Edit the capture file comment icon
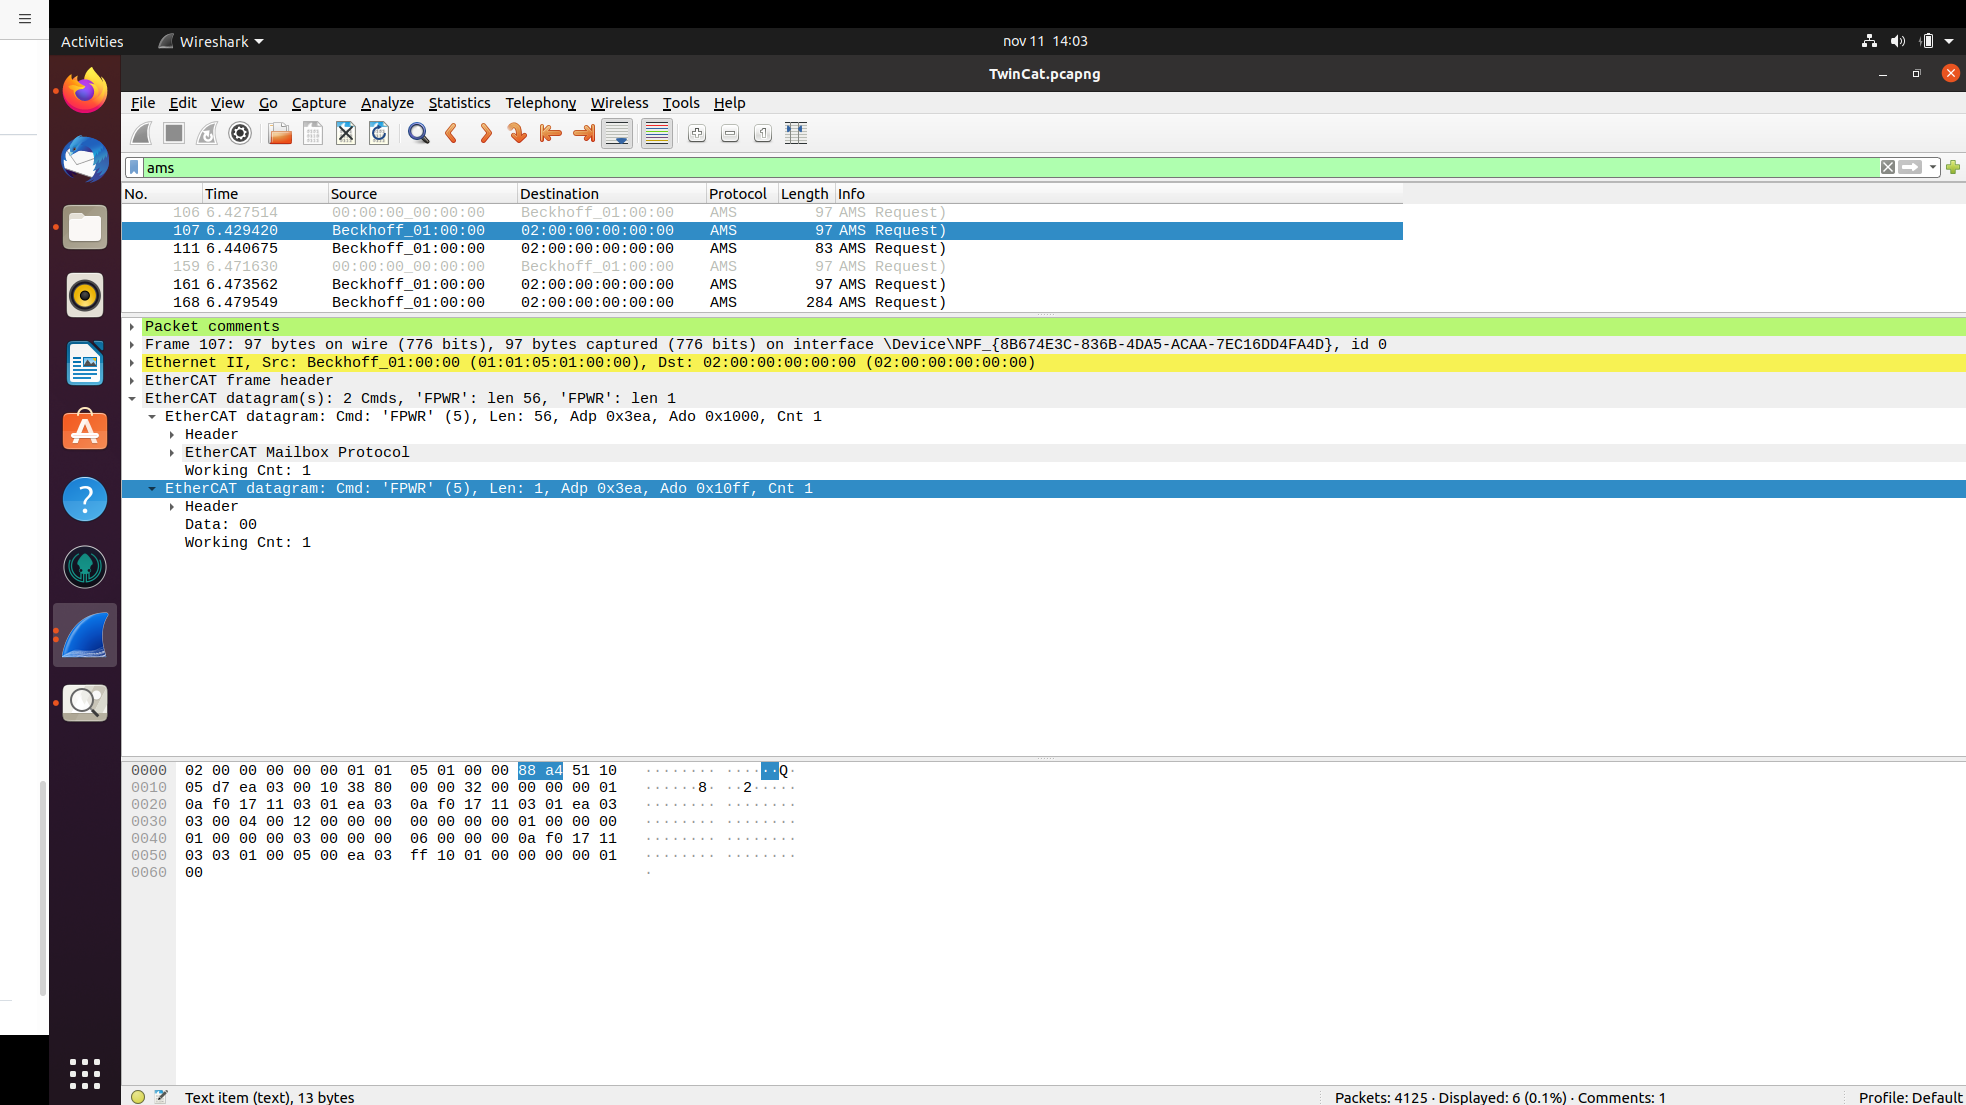Viewport: 1966px width, 1105px height. click(x=162, y=1097)
